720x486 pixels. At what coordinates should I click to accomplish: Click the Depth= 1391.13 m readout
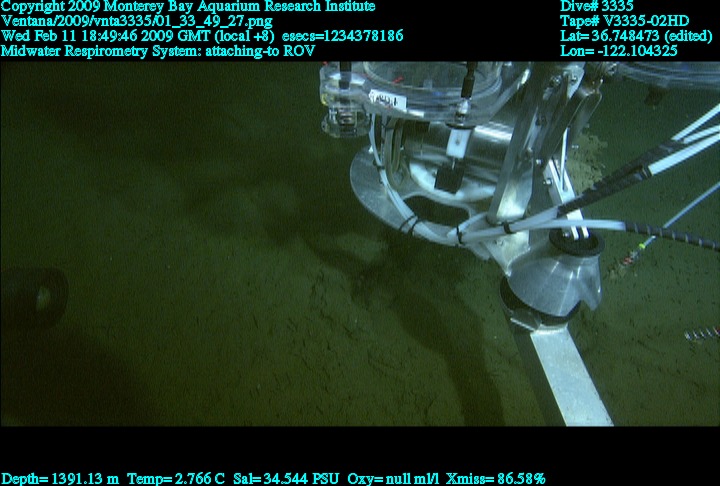(x=60, y=479)
